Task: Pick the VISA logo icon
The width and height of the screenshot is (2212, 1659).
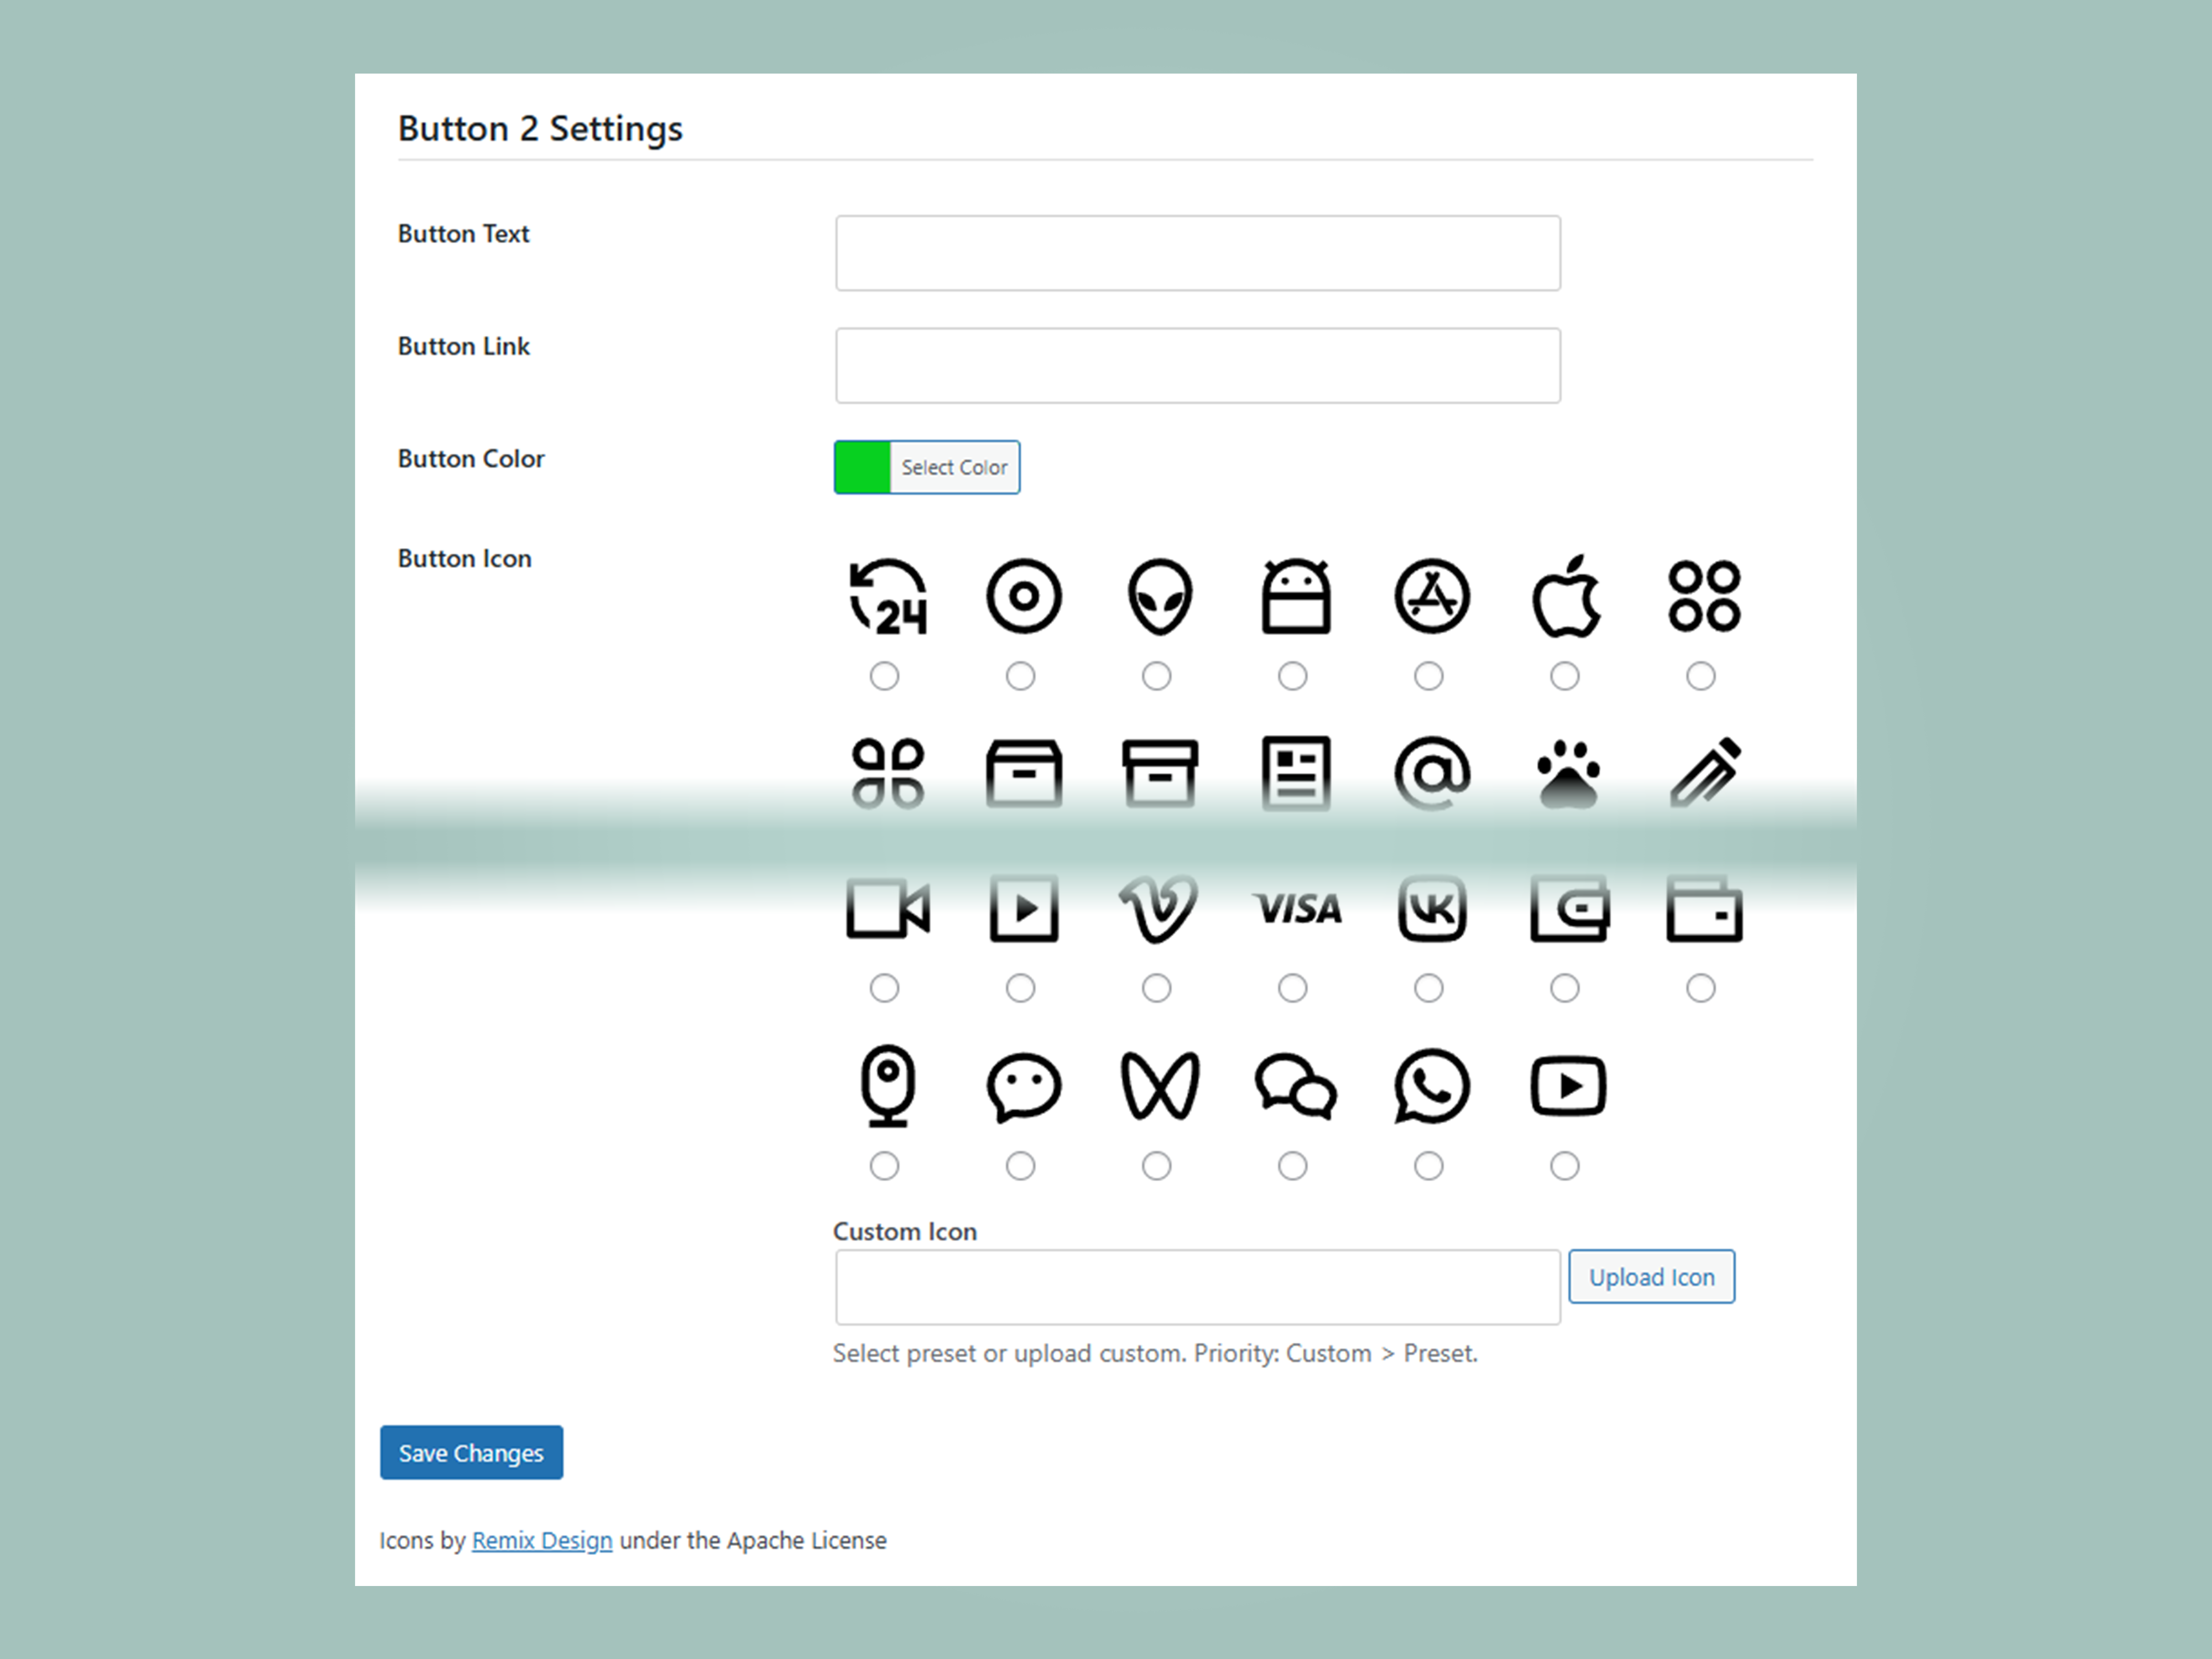Action: [1297, 909]
